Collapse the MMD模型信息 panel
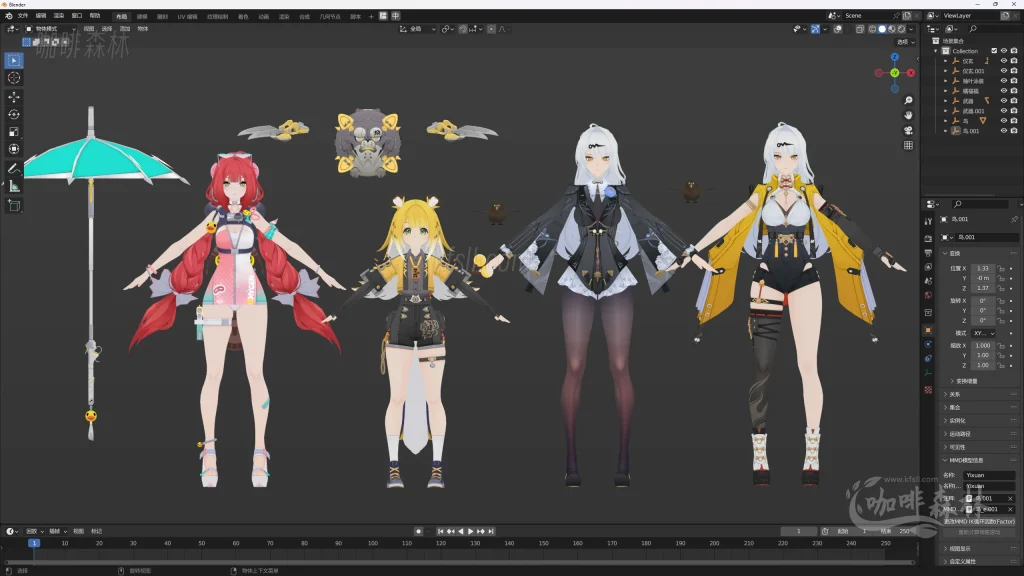The image size is (1024, 576). (x=980, y=460)
